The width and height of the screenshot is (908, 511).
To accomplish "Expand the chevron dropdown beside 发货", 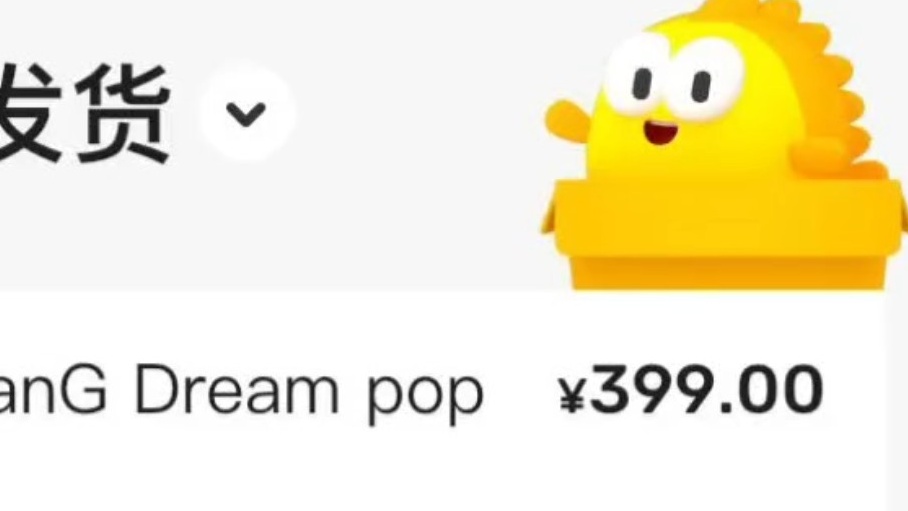I will pyautogui.click(x=247, y=112).
